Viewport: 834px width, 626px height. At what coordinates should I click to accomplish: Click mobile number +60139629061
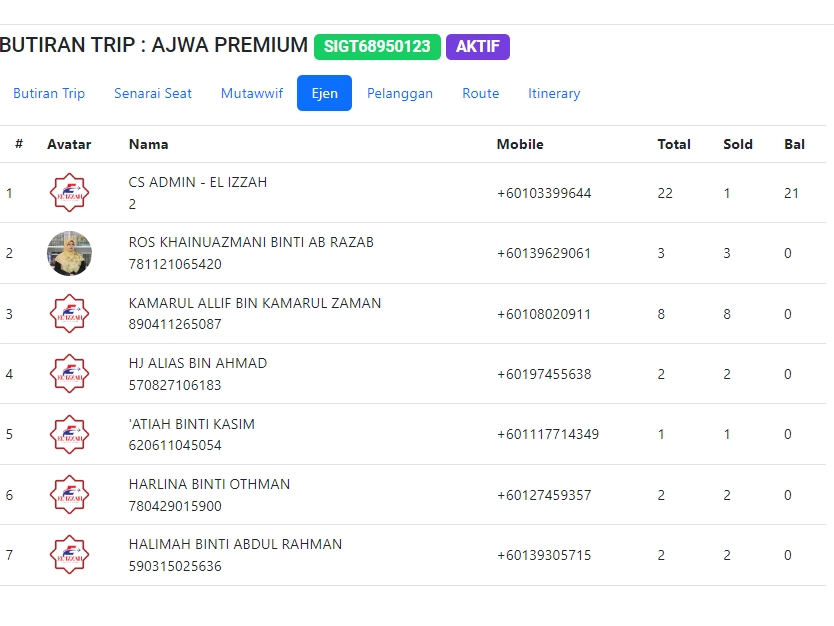click(x=544, y=253)
